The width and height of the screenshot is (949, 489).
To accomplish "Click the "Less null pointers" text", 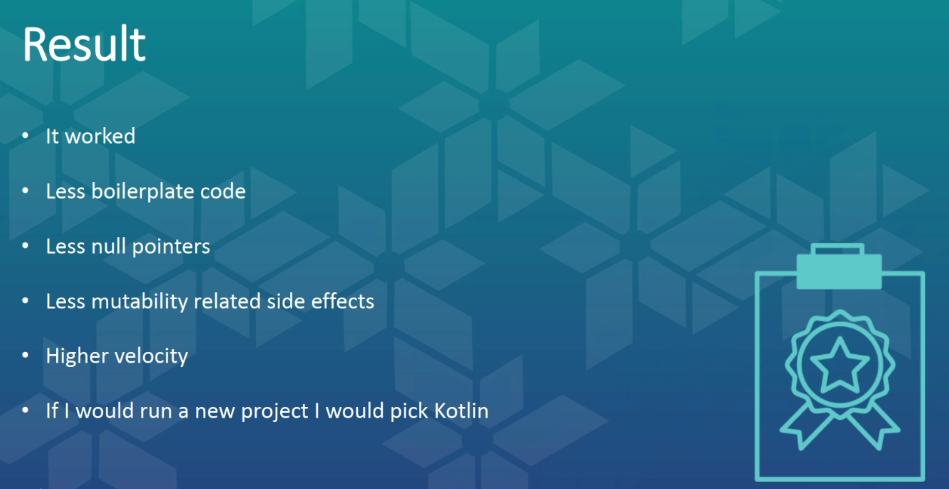I will coord(127,246).
